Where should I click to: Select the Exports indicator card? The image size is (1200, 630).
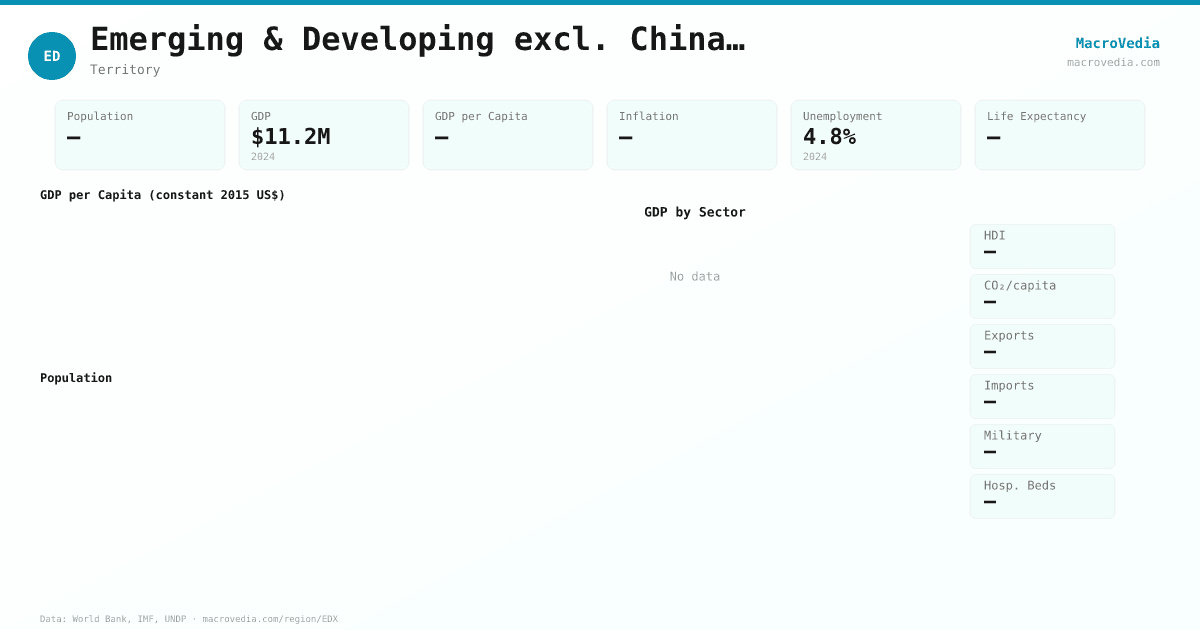pyautogui.click(x=1042, y=346)
